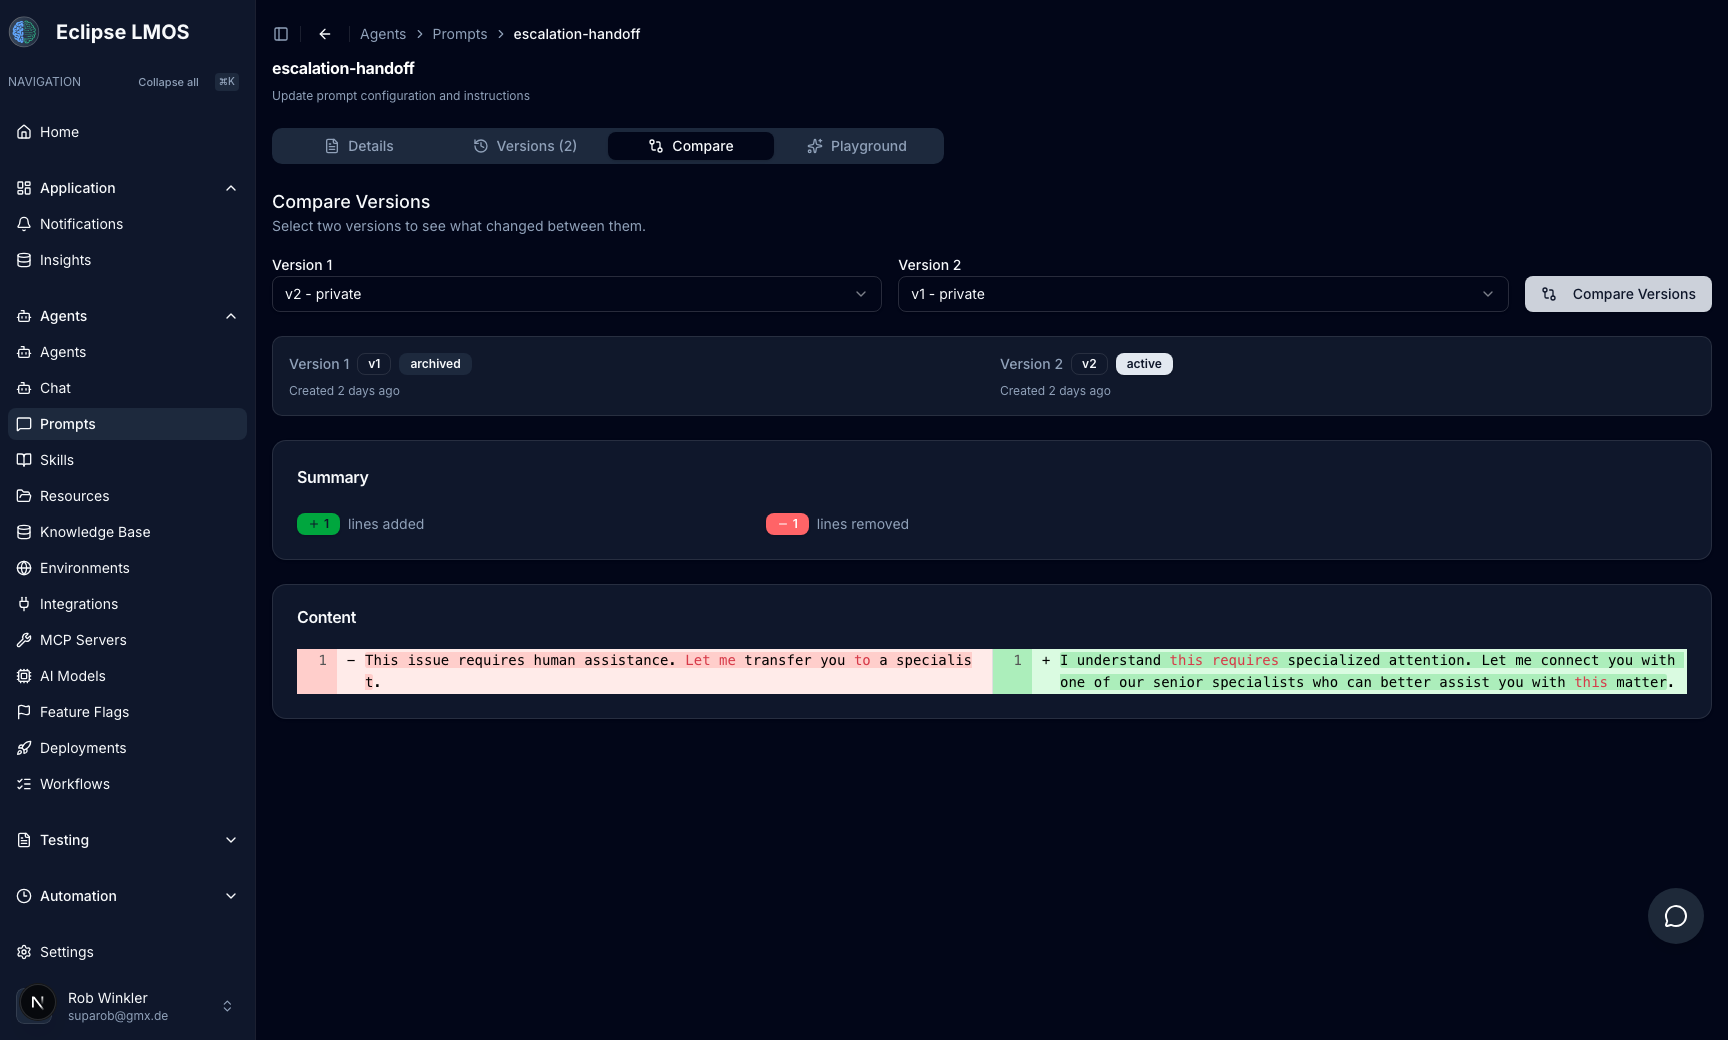Collapse the Application section chevron

click(231, 188)
